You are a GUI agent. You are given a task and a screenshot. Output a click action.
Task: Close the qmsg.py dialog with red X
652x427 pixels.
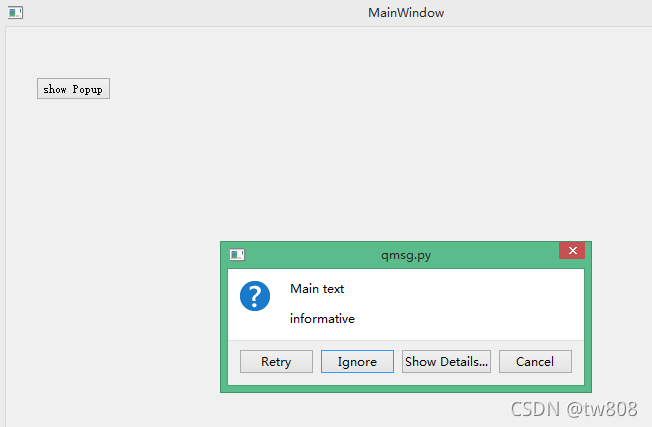click(572, 250)
